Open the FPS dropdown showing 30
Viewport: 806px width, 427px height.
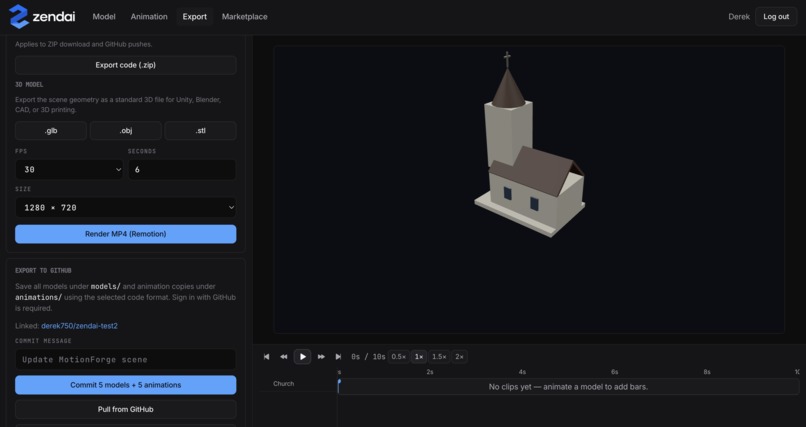[x=69, y=170]
